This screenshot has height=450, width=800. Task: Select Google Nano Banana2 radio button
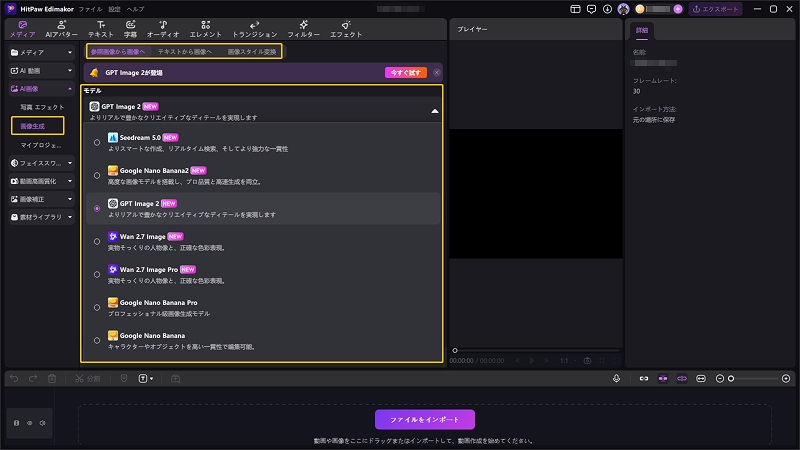97,176
